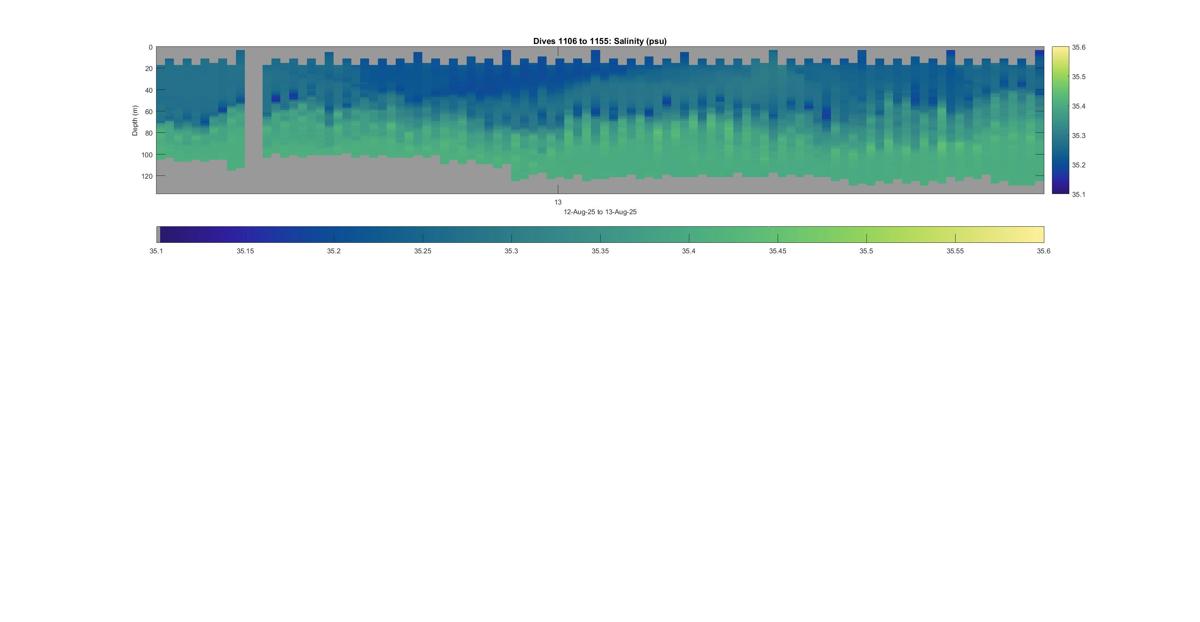Image resolution: width=1200 pixels, height=622 pixels.
Task: Click depth axis tick '120'
Action: 146,176
